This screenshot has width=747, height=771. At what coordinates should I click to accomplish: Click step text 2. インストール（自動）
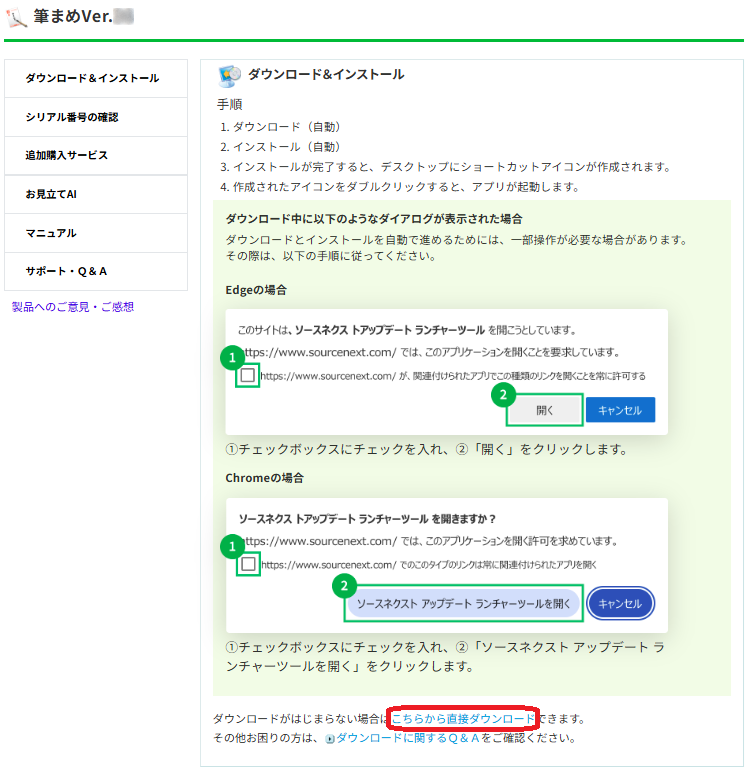281,147
